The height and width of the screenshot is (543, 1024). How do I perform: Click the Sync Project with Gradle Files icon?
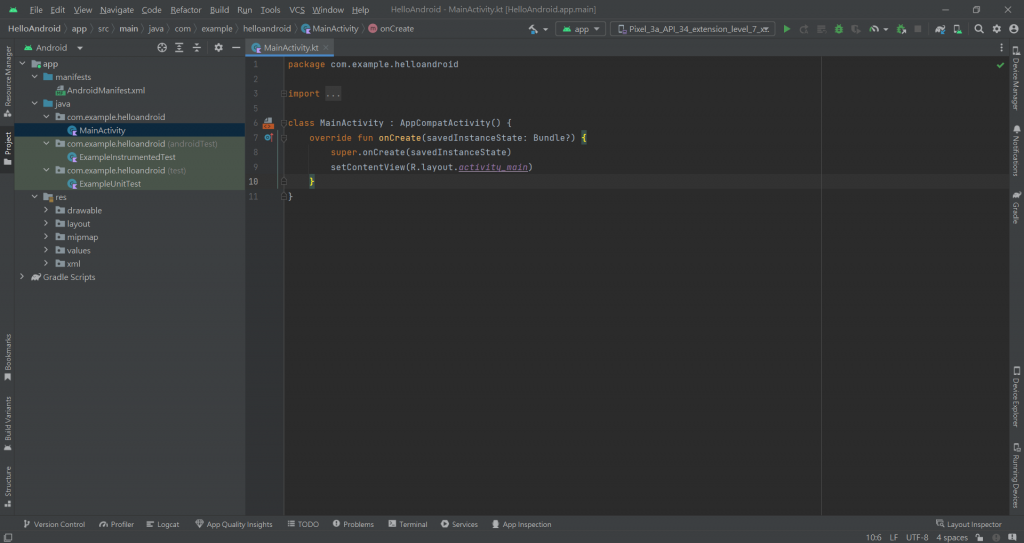[x=940, y=29]
